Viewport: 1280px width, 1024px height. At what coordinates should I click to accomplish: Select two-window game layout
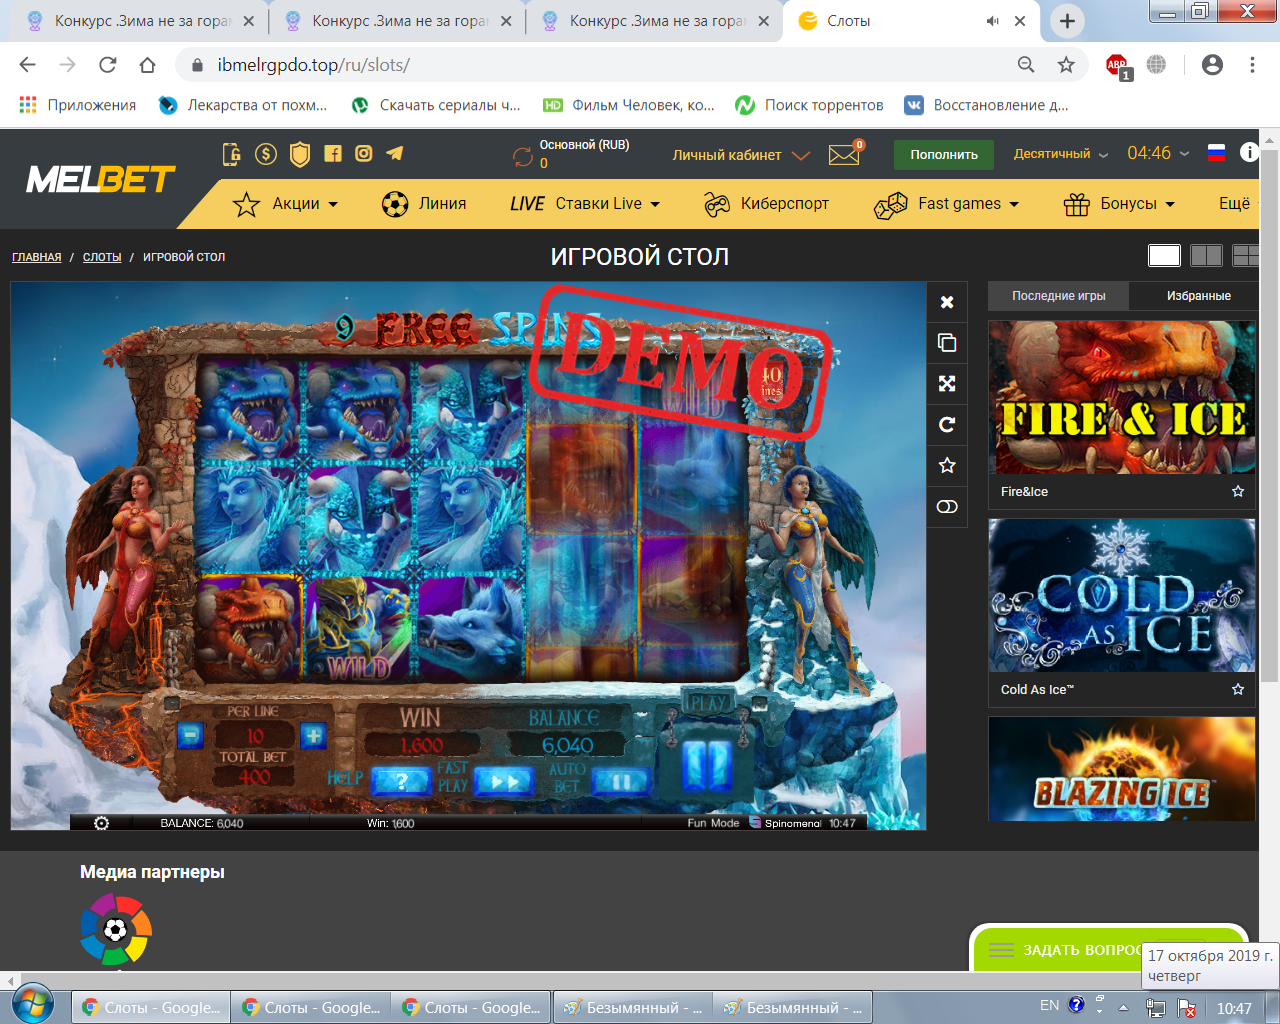(x=1206, y=256)
